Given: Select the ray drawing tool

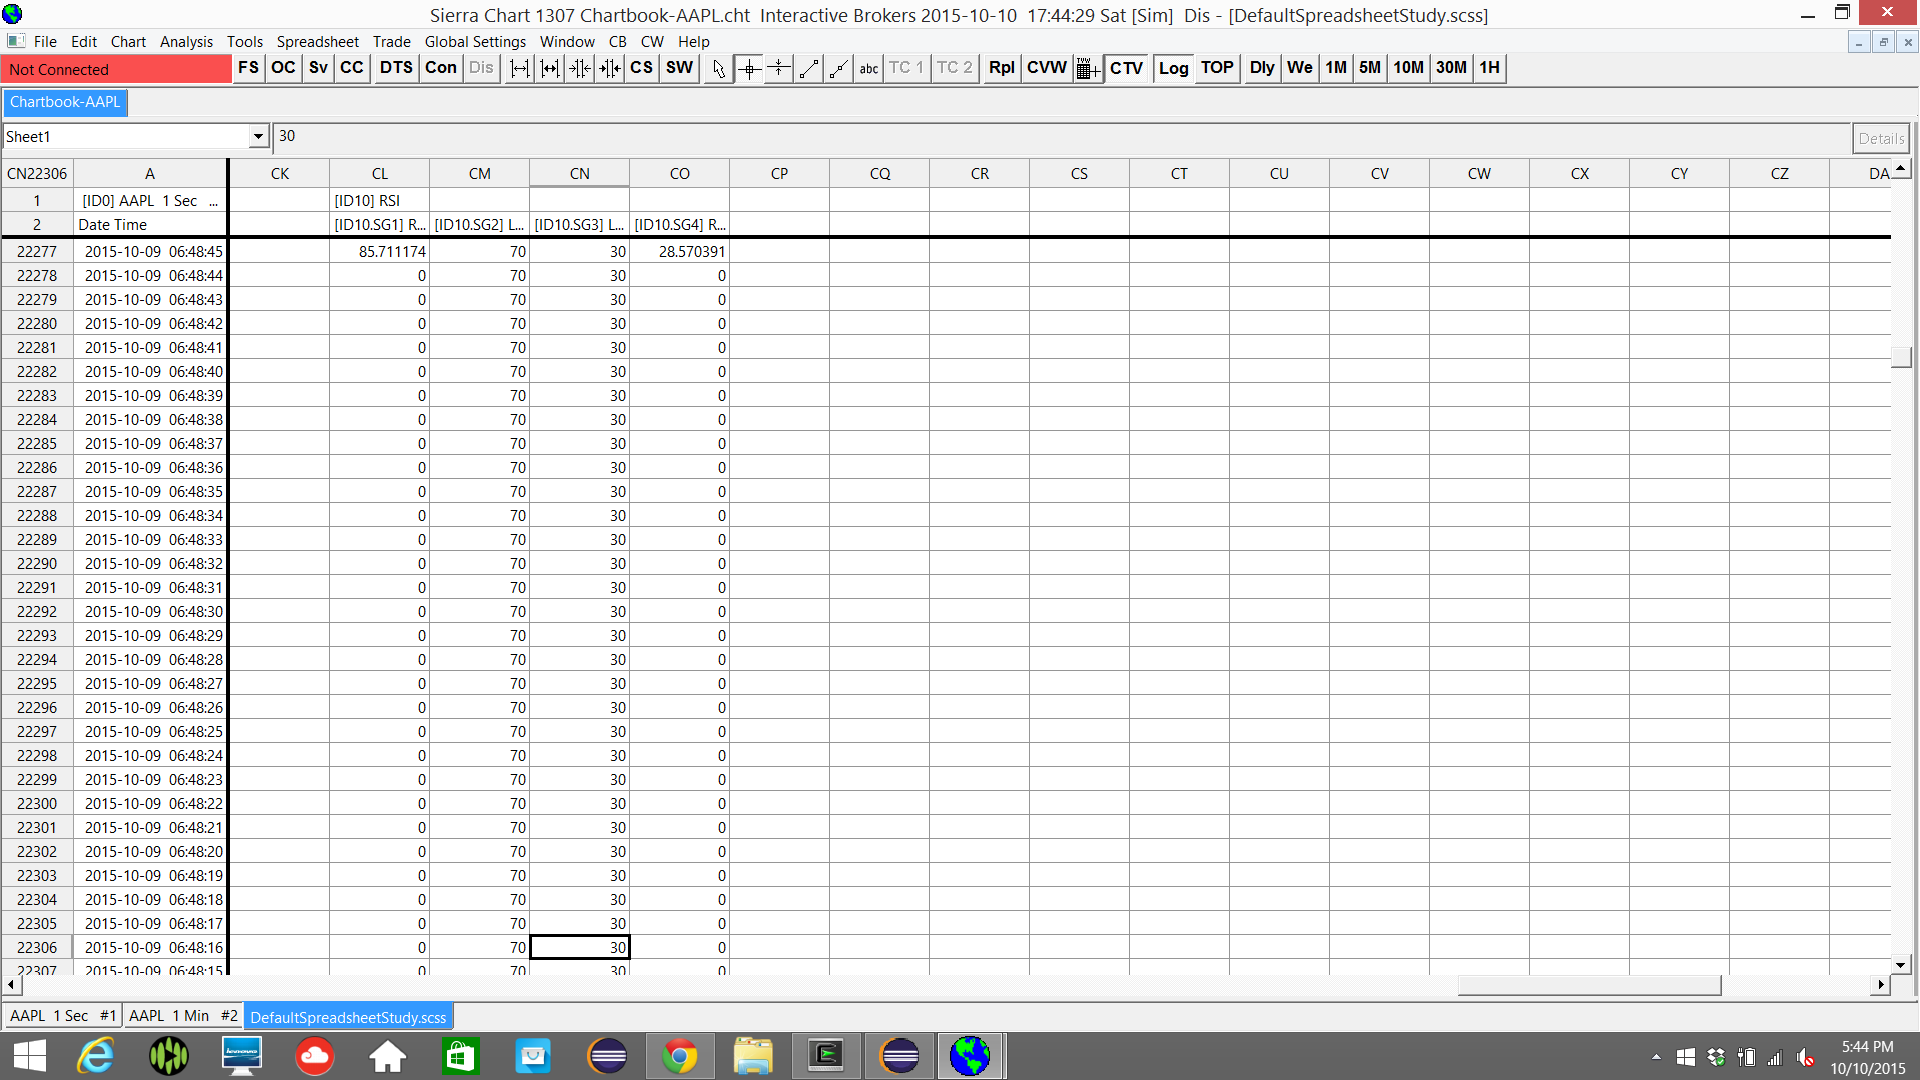Looking at the screenshot, I should (x=839, y=68).
